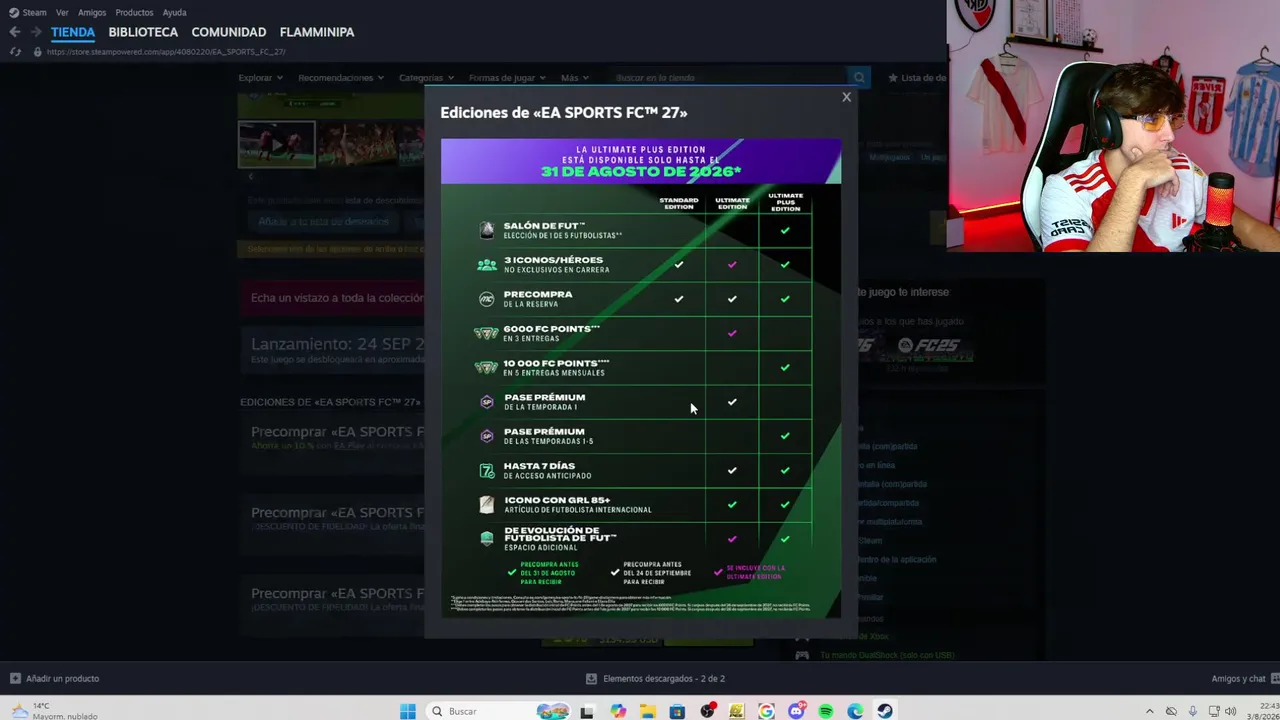Click the store search magnifier button
The image size is (1280, 720).
pyautogui.click(x=858, y=78)
